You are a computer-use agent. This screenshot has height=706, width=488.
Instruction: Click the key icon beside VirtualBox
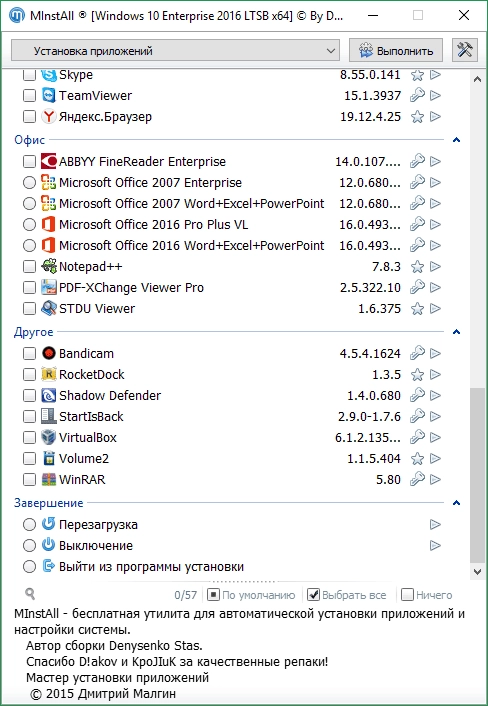click(417, 437)
